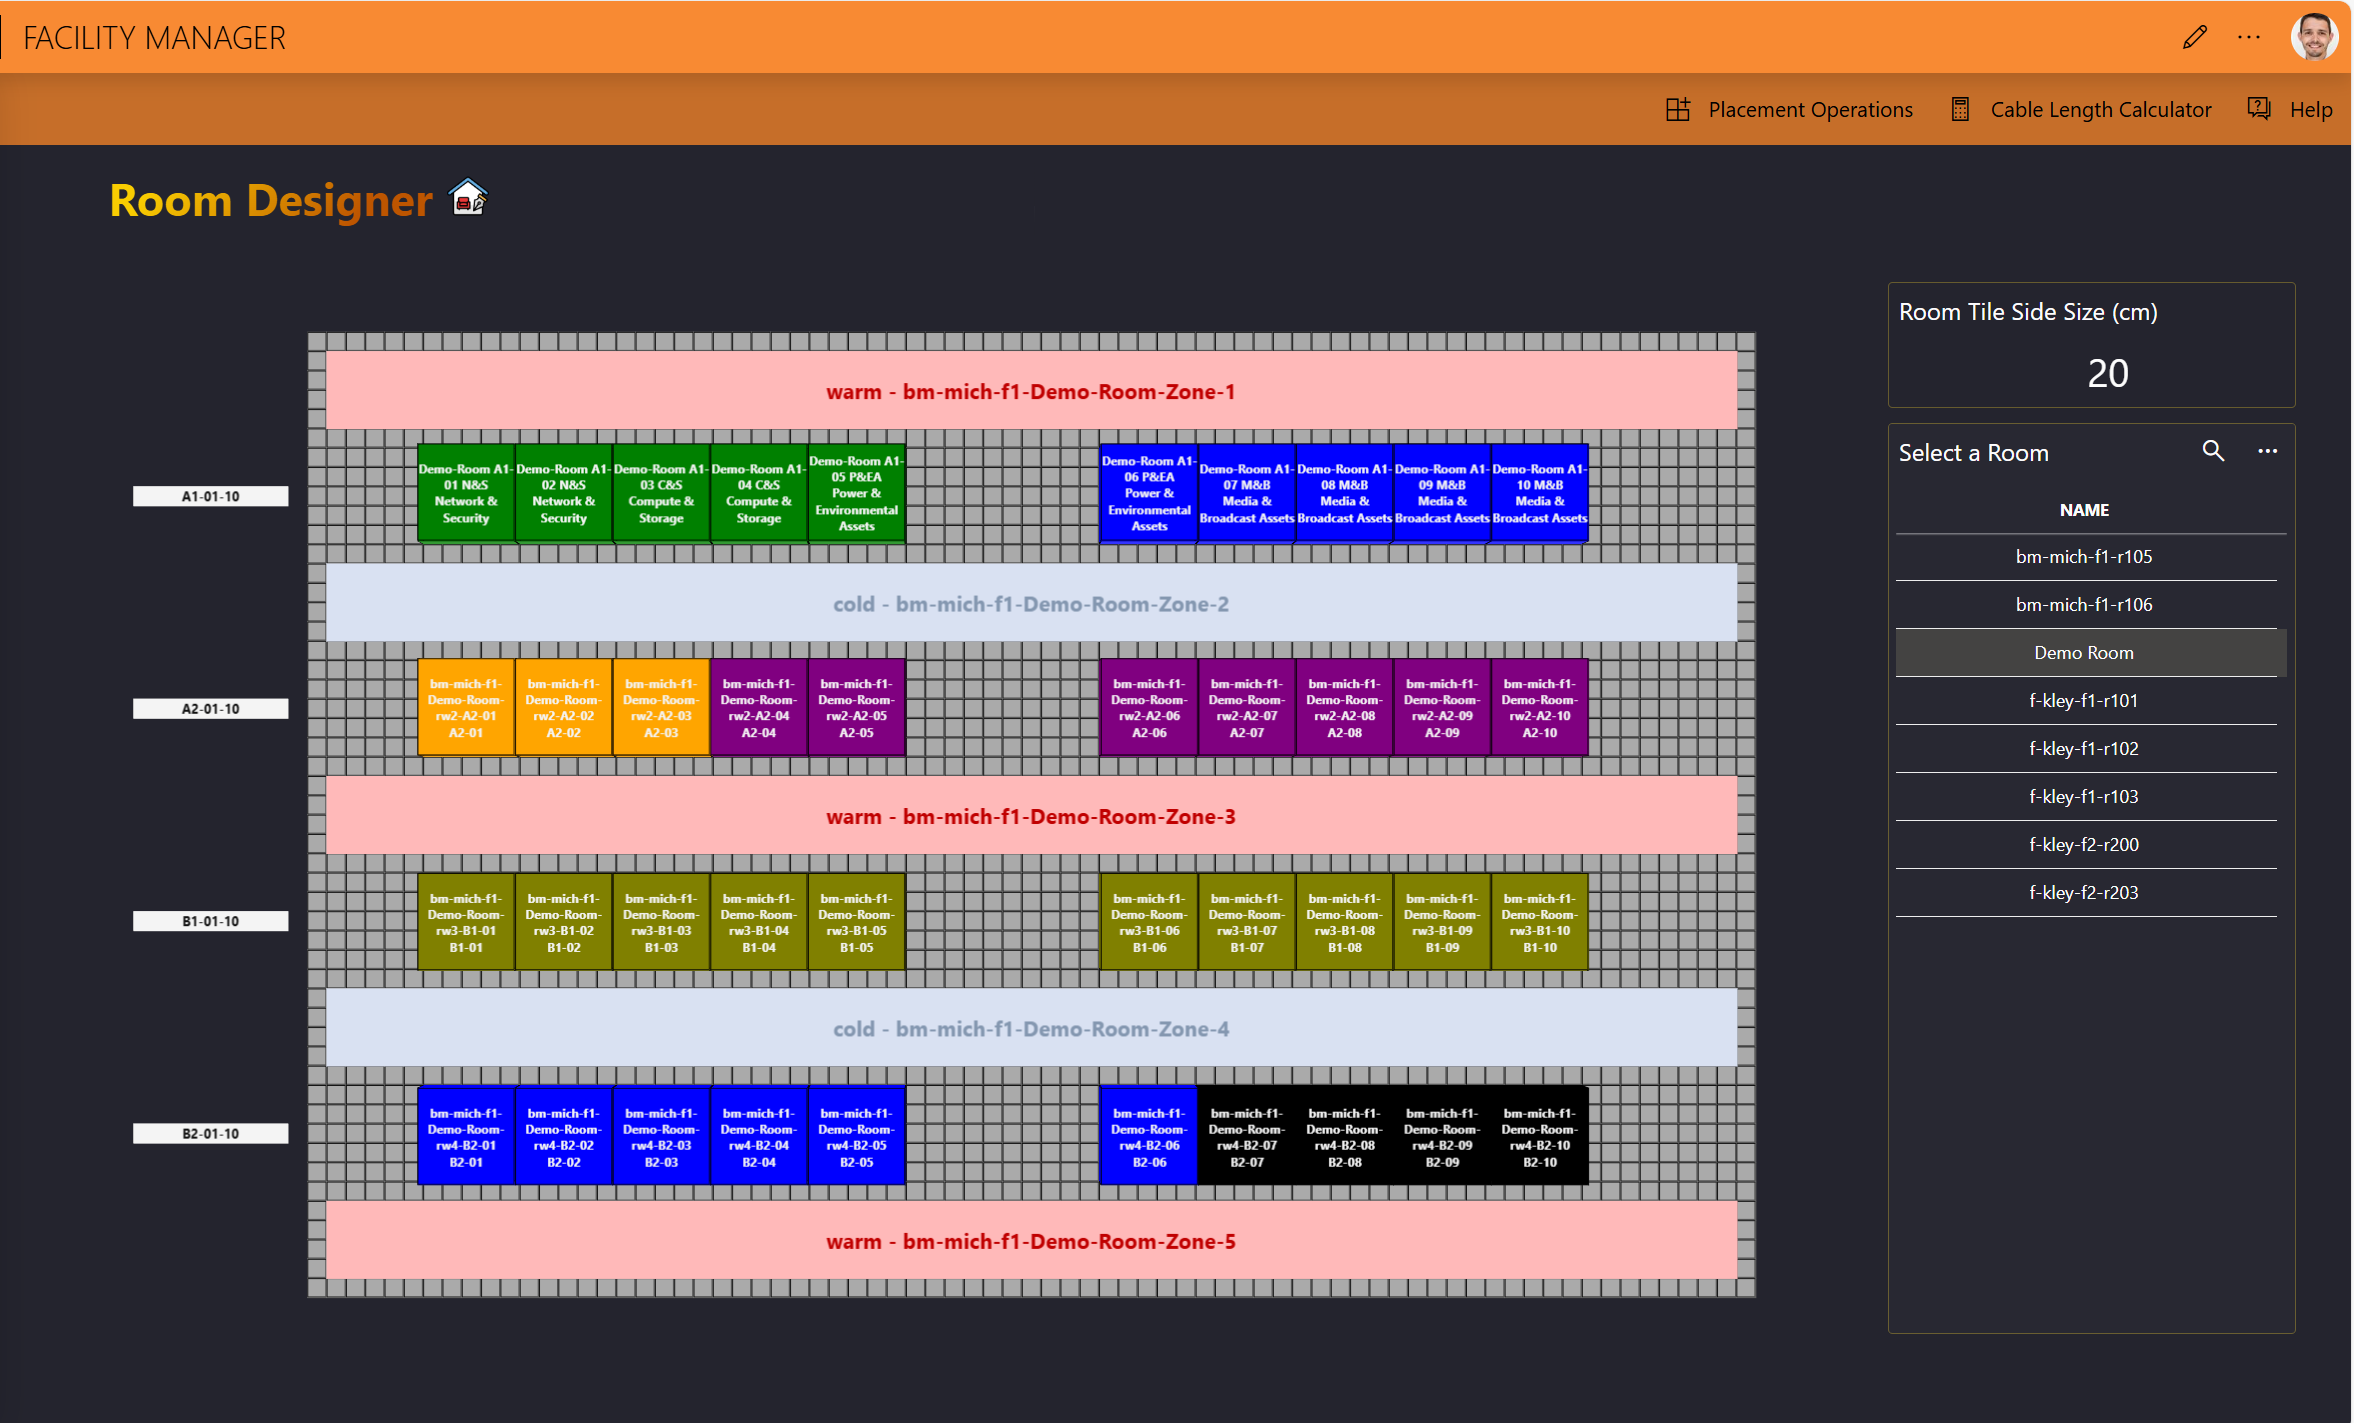Open Placement Operations menu item

click(x=1809, y=110)
